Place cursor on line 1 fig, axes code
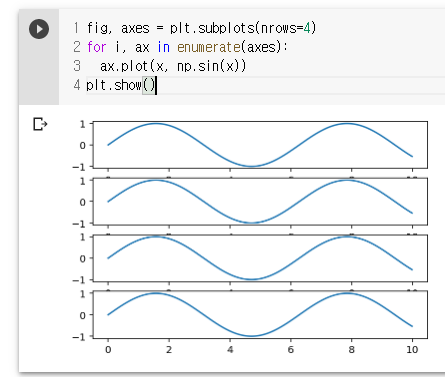Viewport: 445px width, 377px height. [201, 28]
